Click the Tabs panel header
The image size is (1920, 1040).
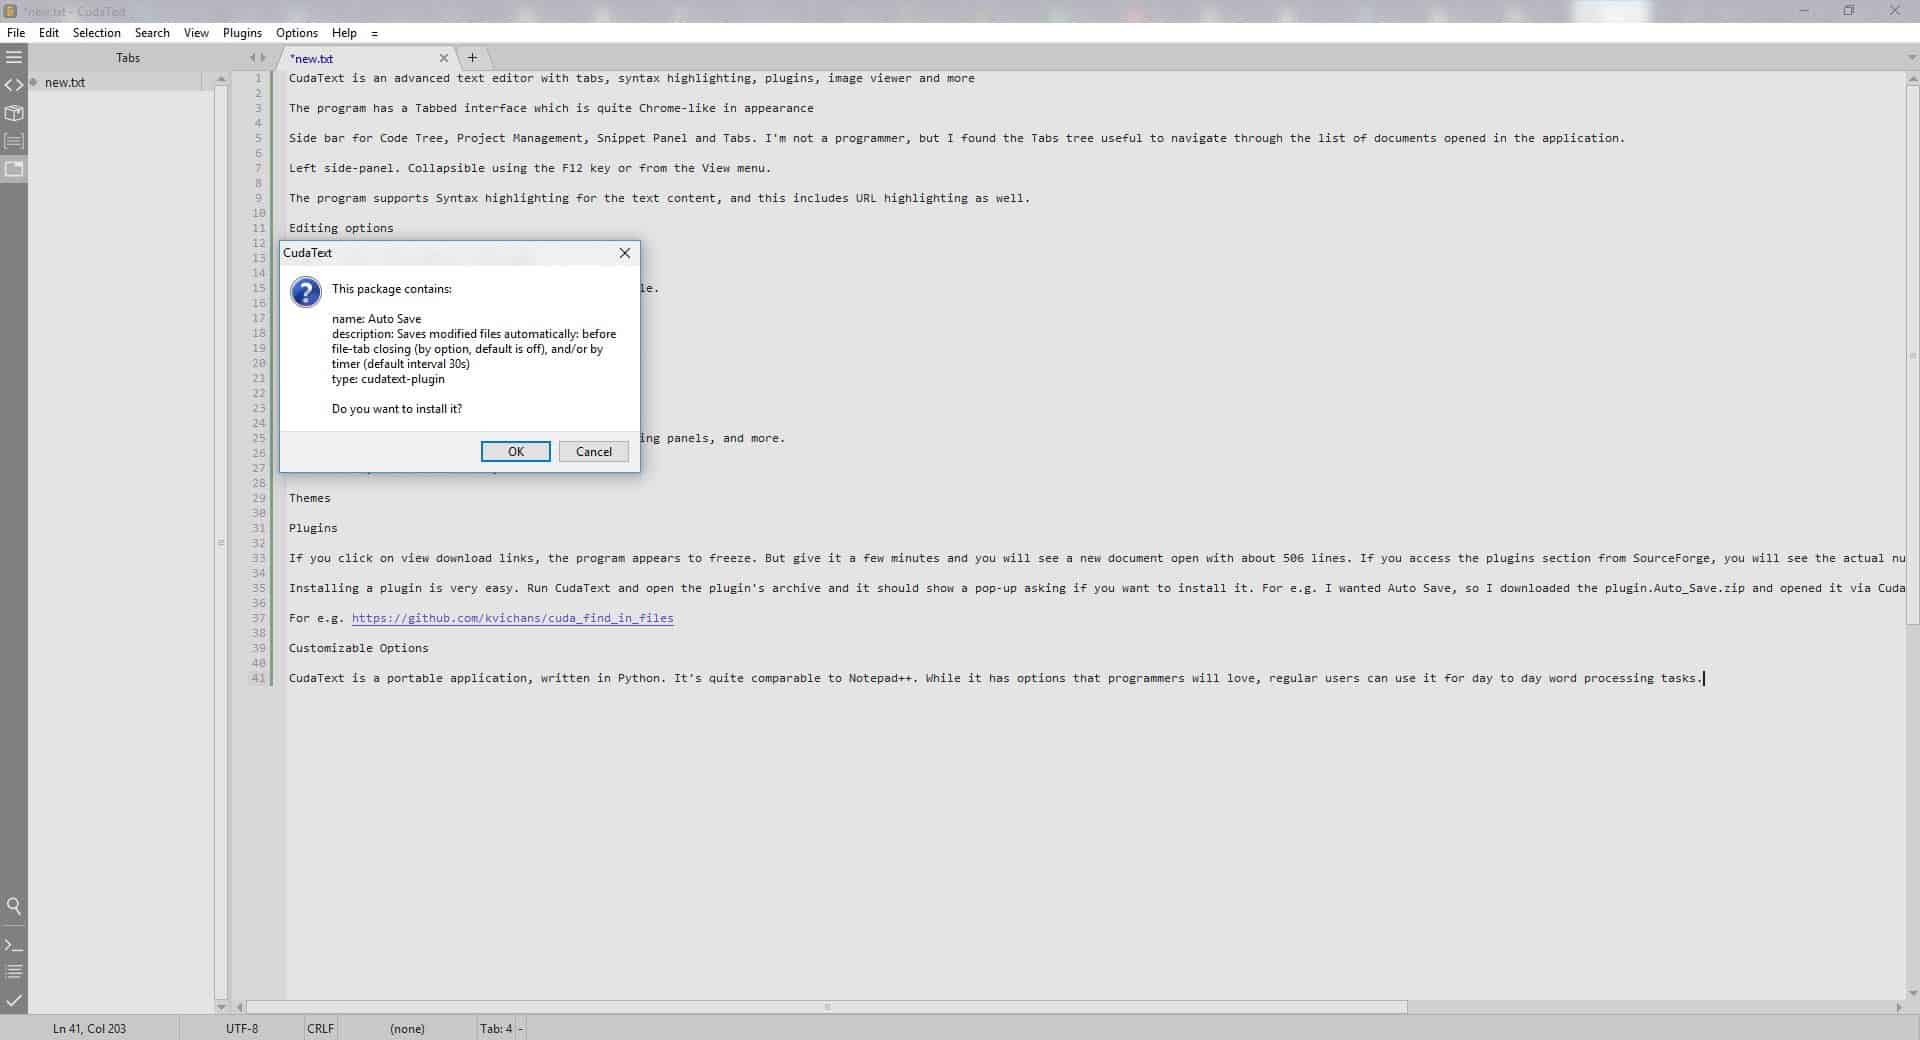pos(128,57)
